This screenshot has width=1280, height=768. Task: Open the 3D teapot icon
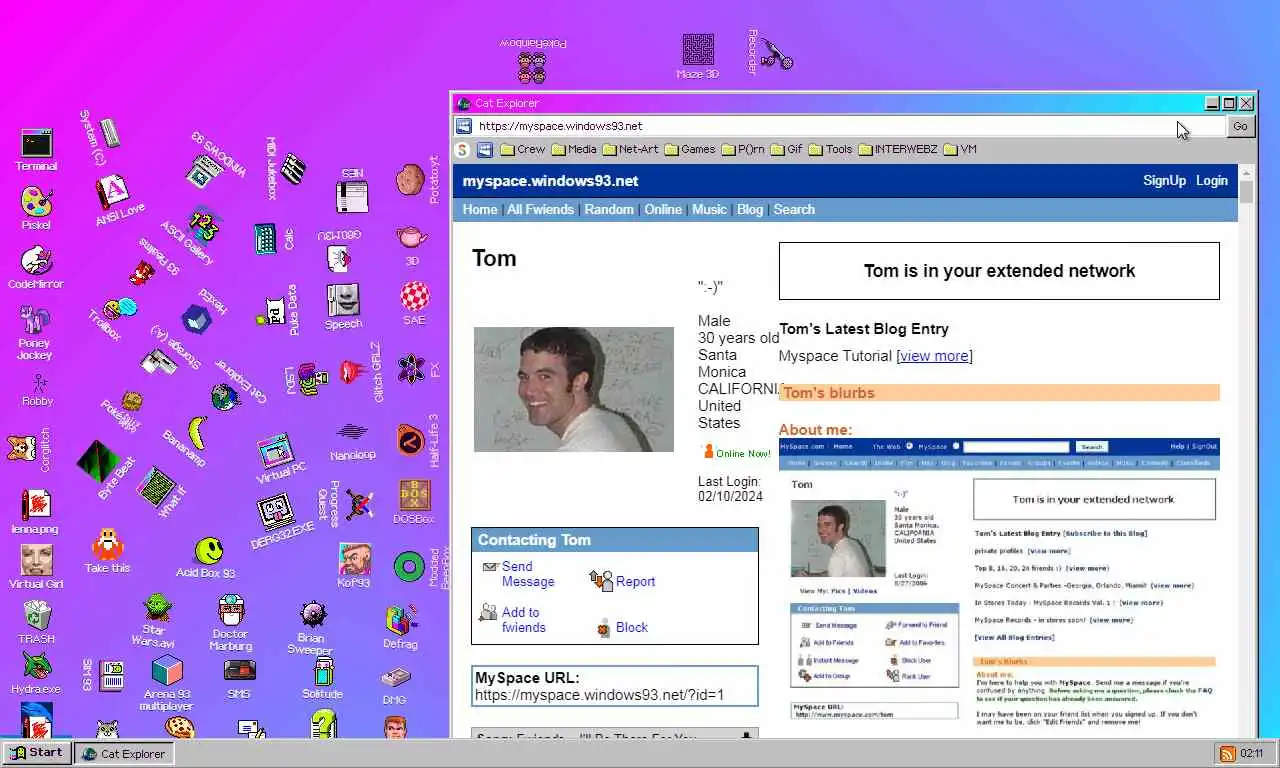[411, 245]
